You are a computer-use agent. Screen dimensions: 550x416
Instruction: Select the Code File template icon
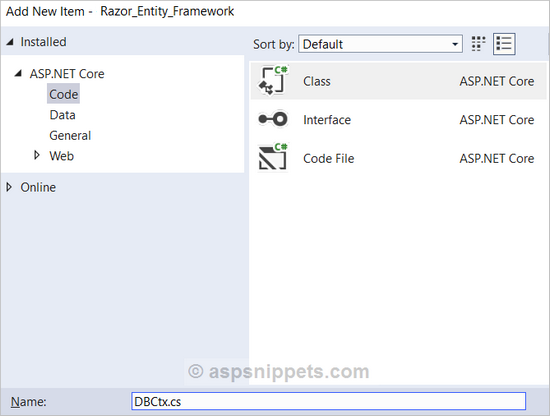(x=273, y=157)
